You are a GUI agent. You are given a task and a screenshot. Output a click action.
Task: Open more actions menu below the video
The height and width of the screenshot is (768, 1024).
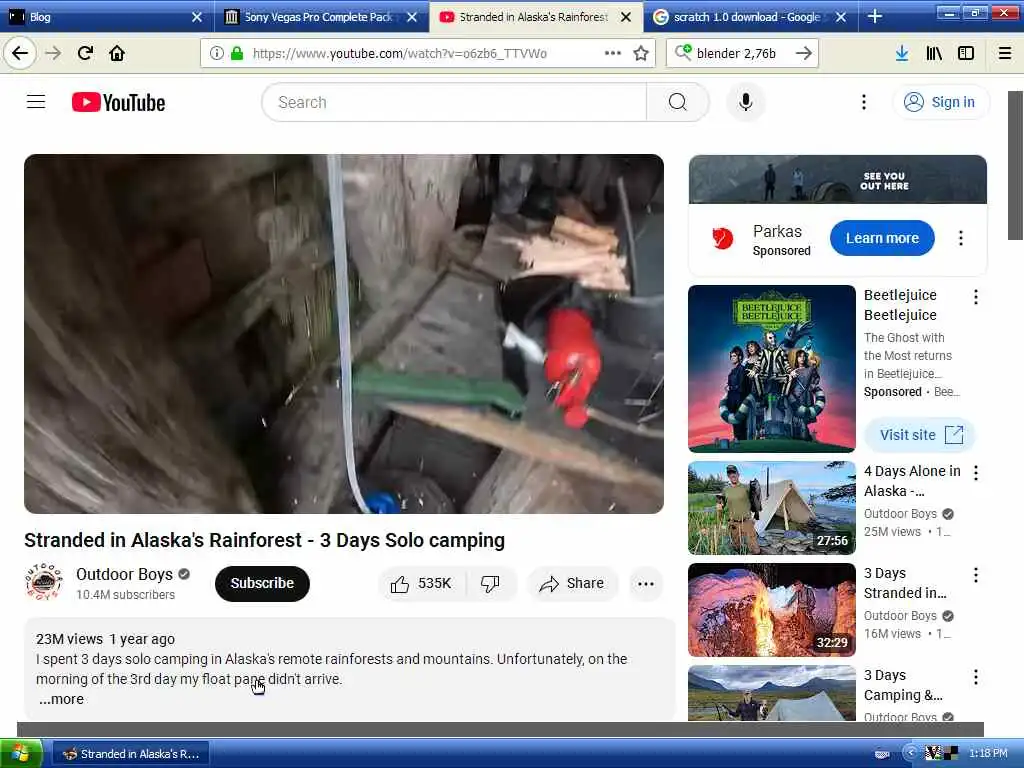click(646, 583)
